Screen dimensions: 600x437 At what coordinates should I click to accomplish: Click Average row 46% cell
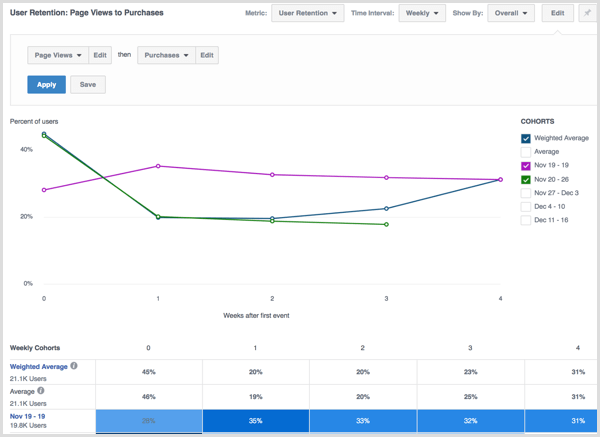pyautogui.click(x=149, y=397)
